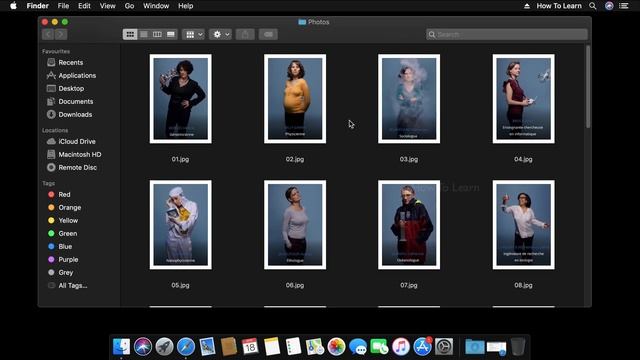
Task: Select the 05.jpg thumbnail
Action: [x=180, y=225]
